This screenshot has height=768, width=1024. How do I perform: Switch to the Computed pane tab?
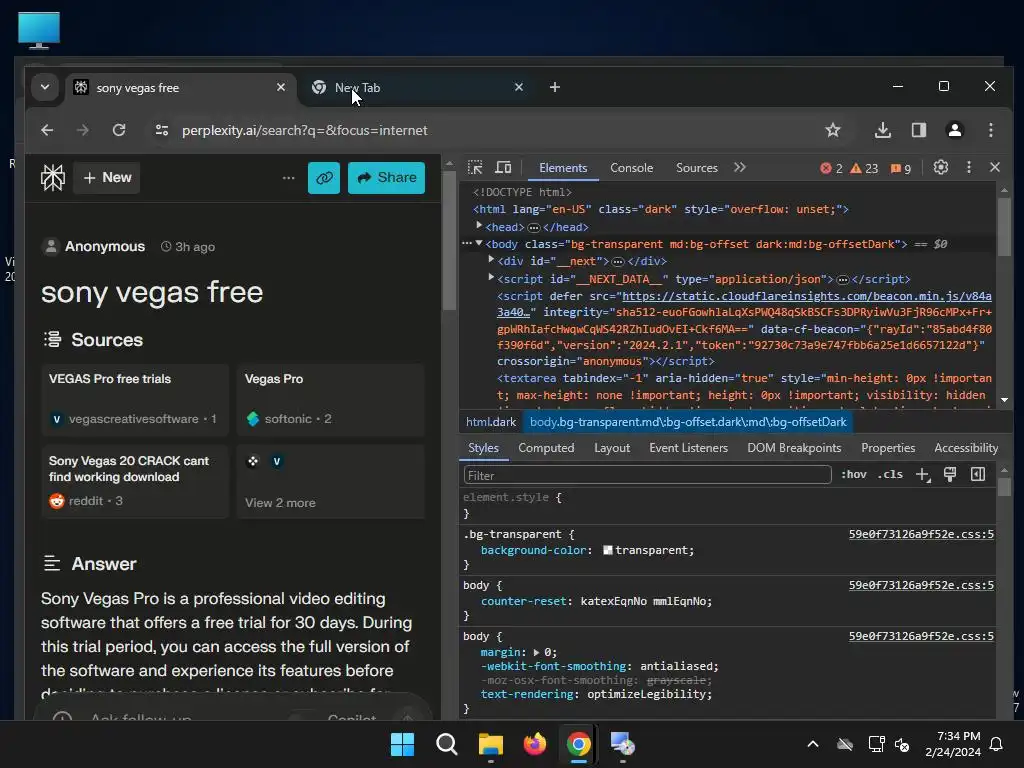point(546,448)
